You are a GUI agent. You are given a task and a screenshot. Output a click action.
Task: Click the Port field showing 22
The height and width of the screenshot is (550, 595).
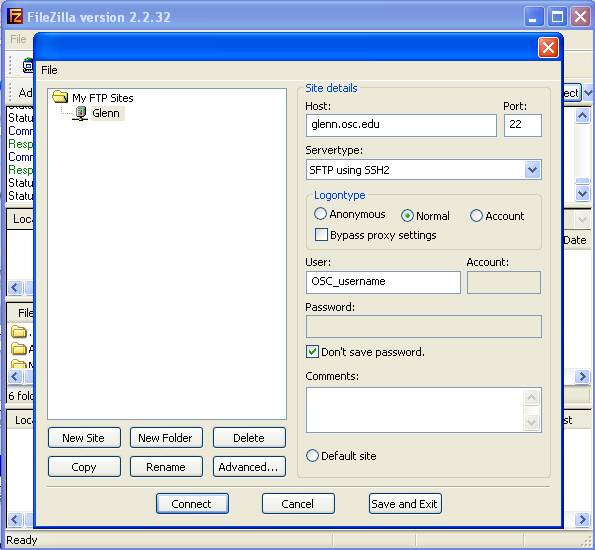pyautogui.click(x=523, y=125)
